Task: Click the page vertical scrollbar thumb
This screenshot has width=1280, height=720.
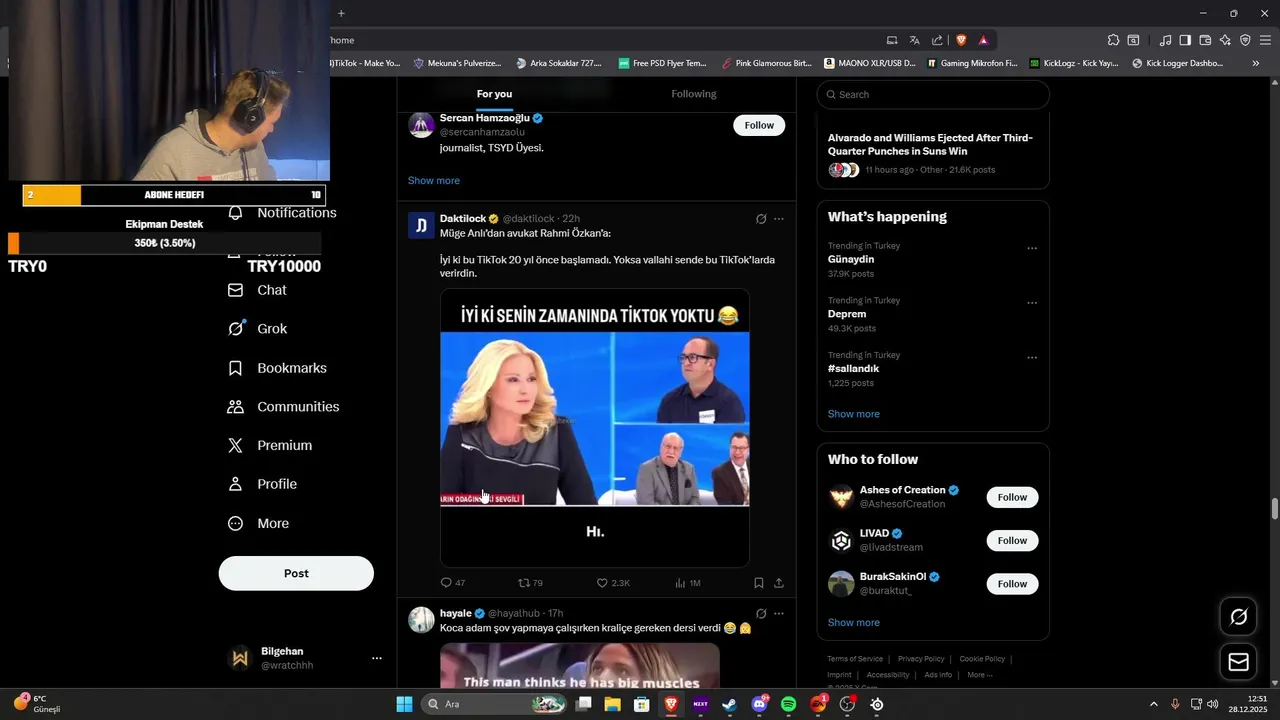Action: (x=1275, y=508)
